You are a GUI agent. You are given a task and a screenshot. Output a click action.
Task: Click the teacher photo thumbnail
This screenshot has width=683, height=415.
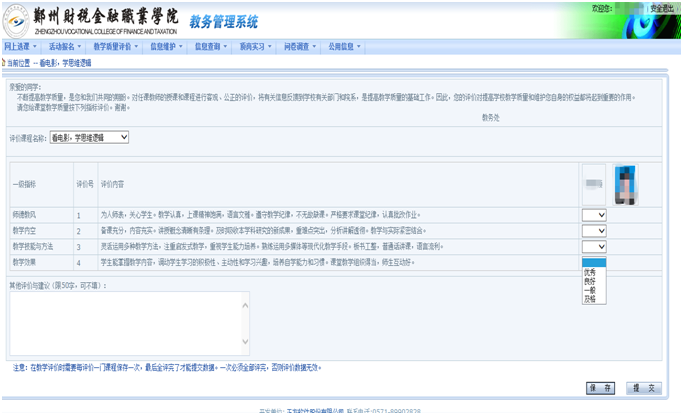click(626, 185)
